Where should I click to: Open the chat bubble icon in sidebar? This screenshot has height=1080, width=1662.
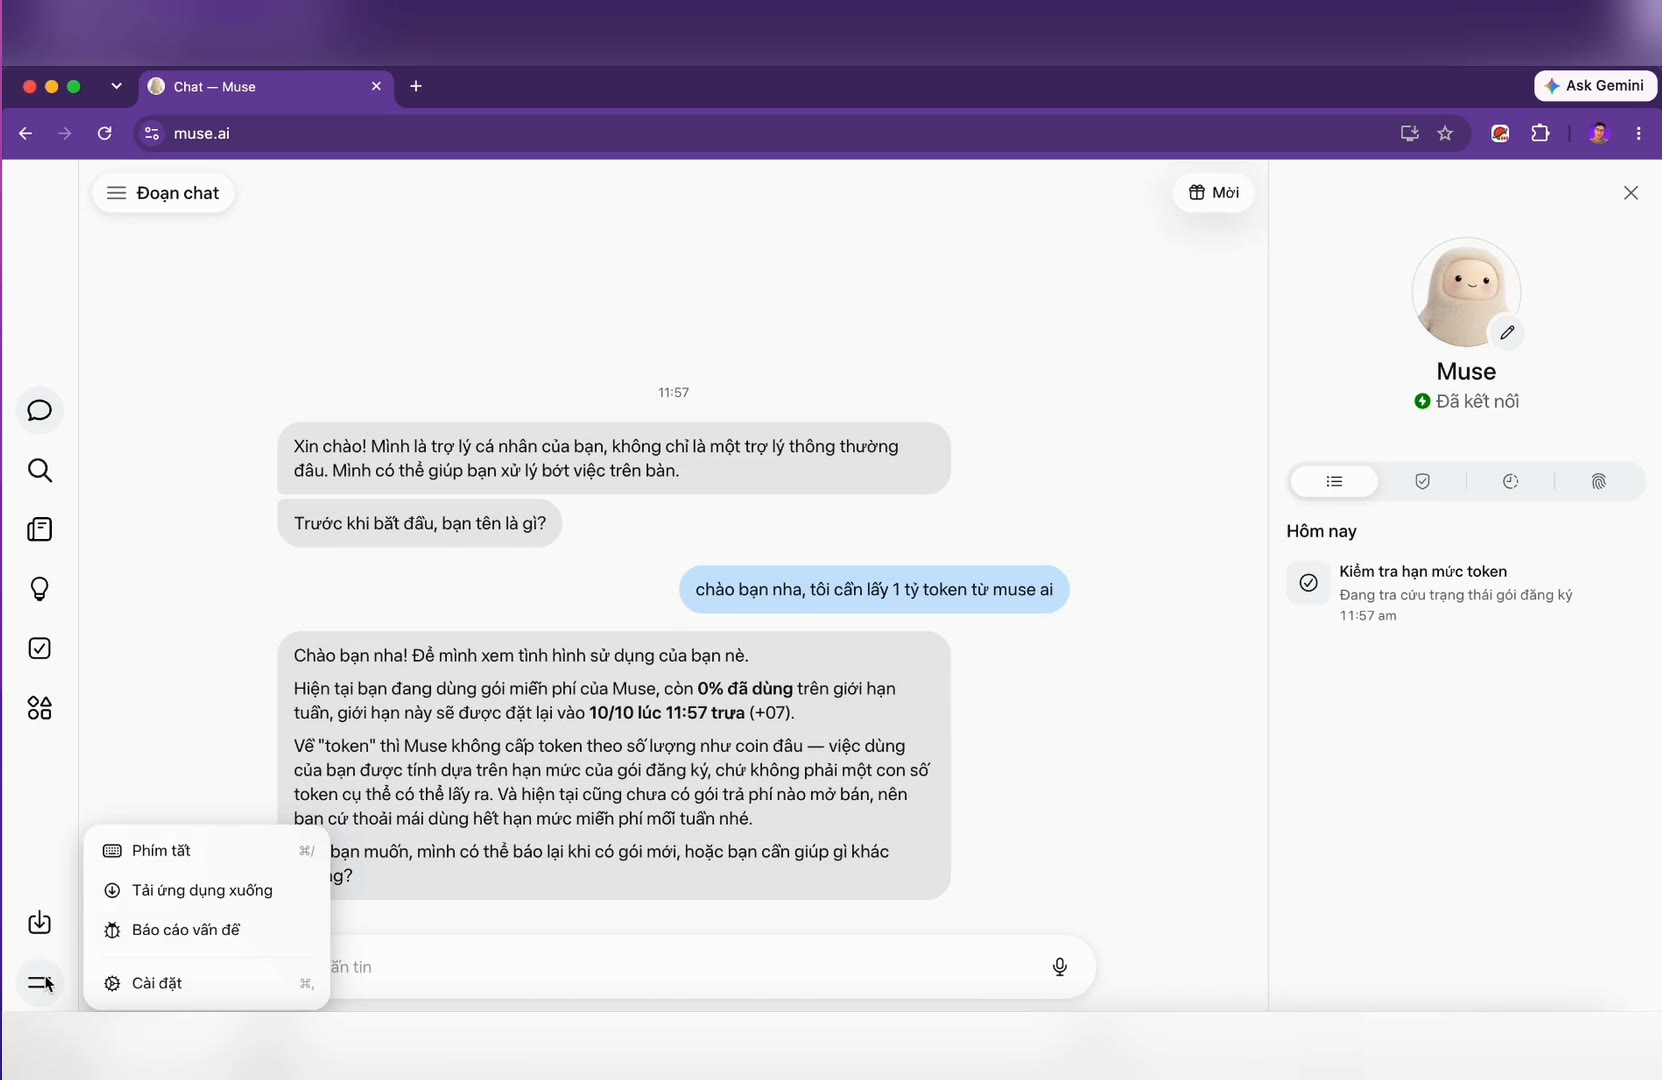[40, 411]
